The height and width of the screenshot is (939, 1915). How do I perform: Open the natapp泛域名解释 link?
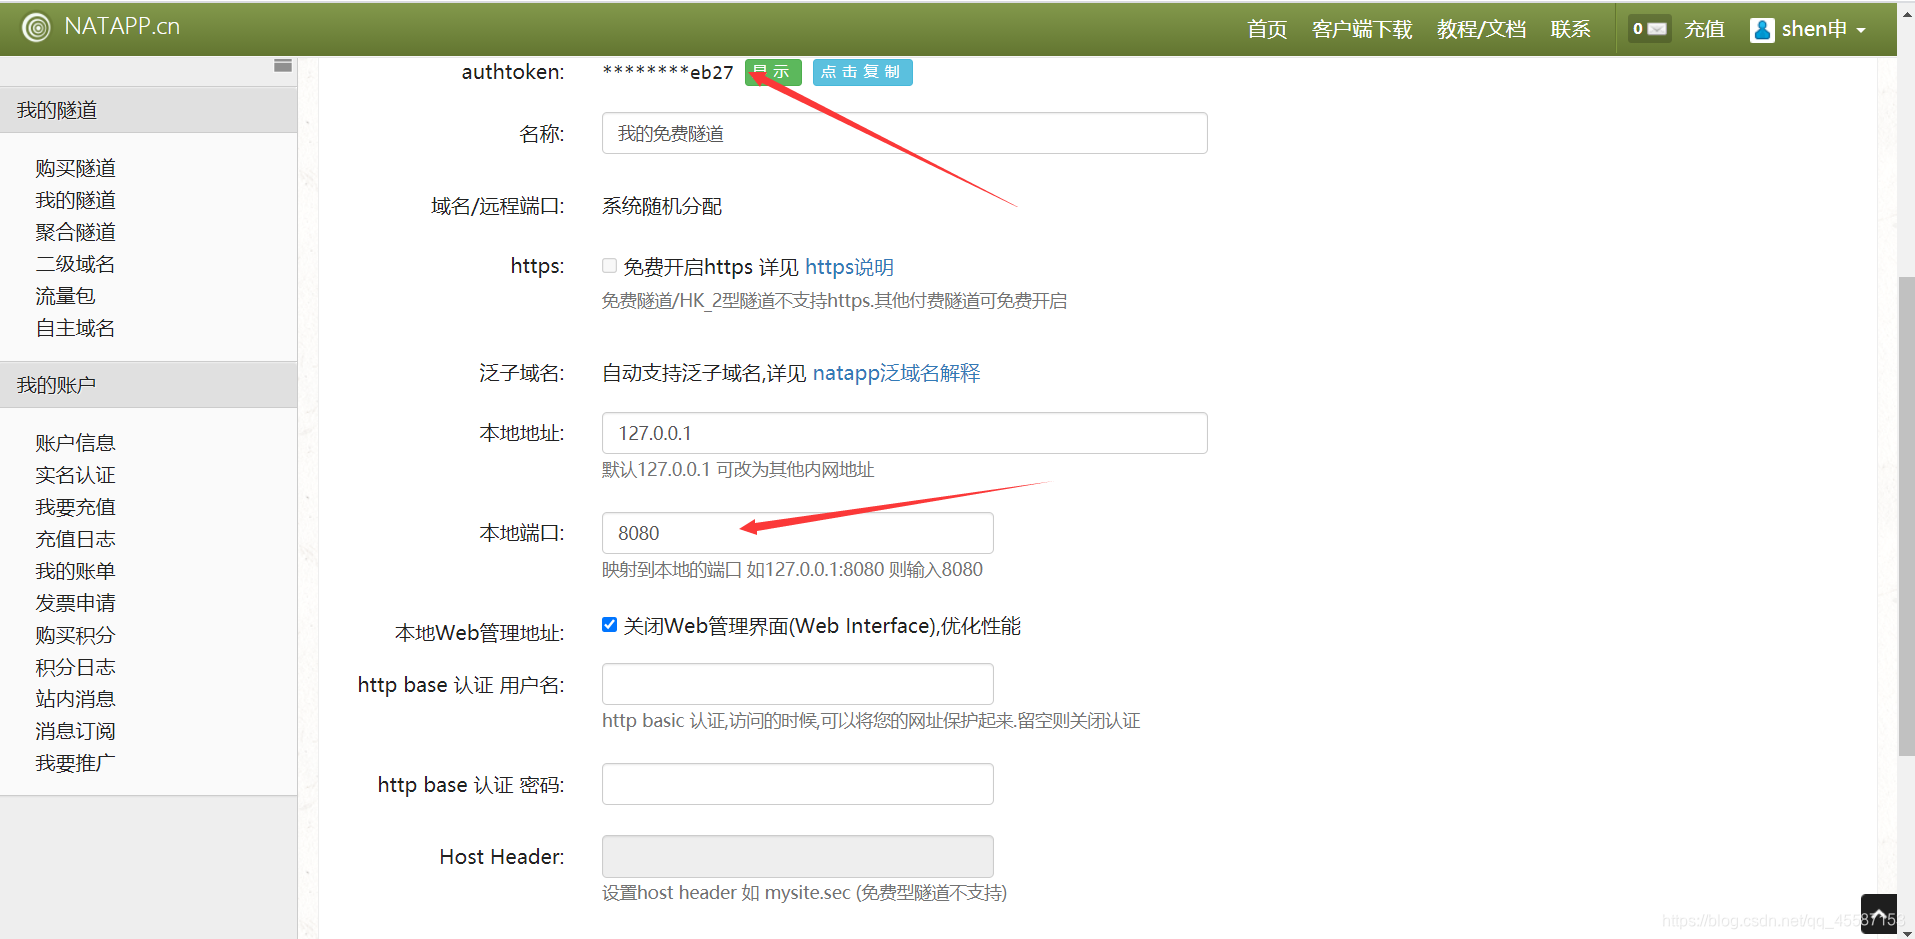click(896, 373)
